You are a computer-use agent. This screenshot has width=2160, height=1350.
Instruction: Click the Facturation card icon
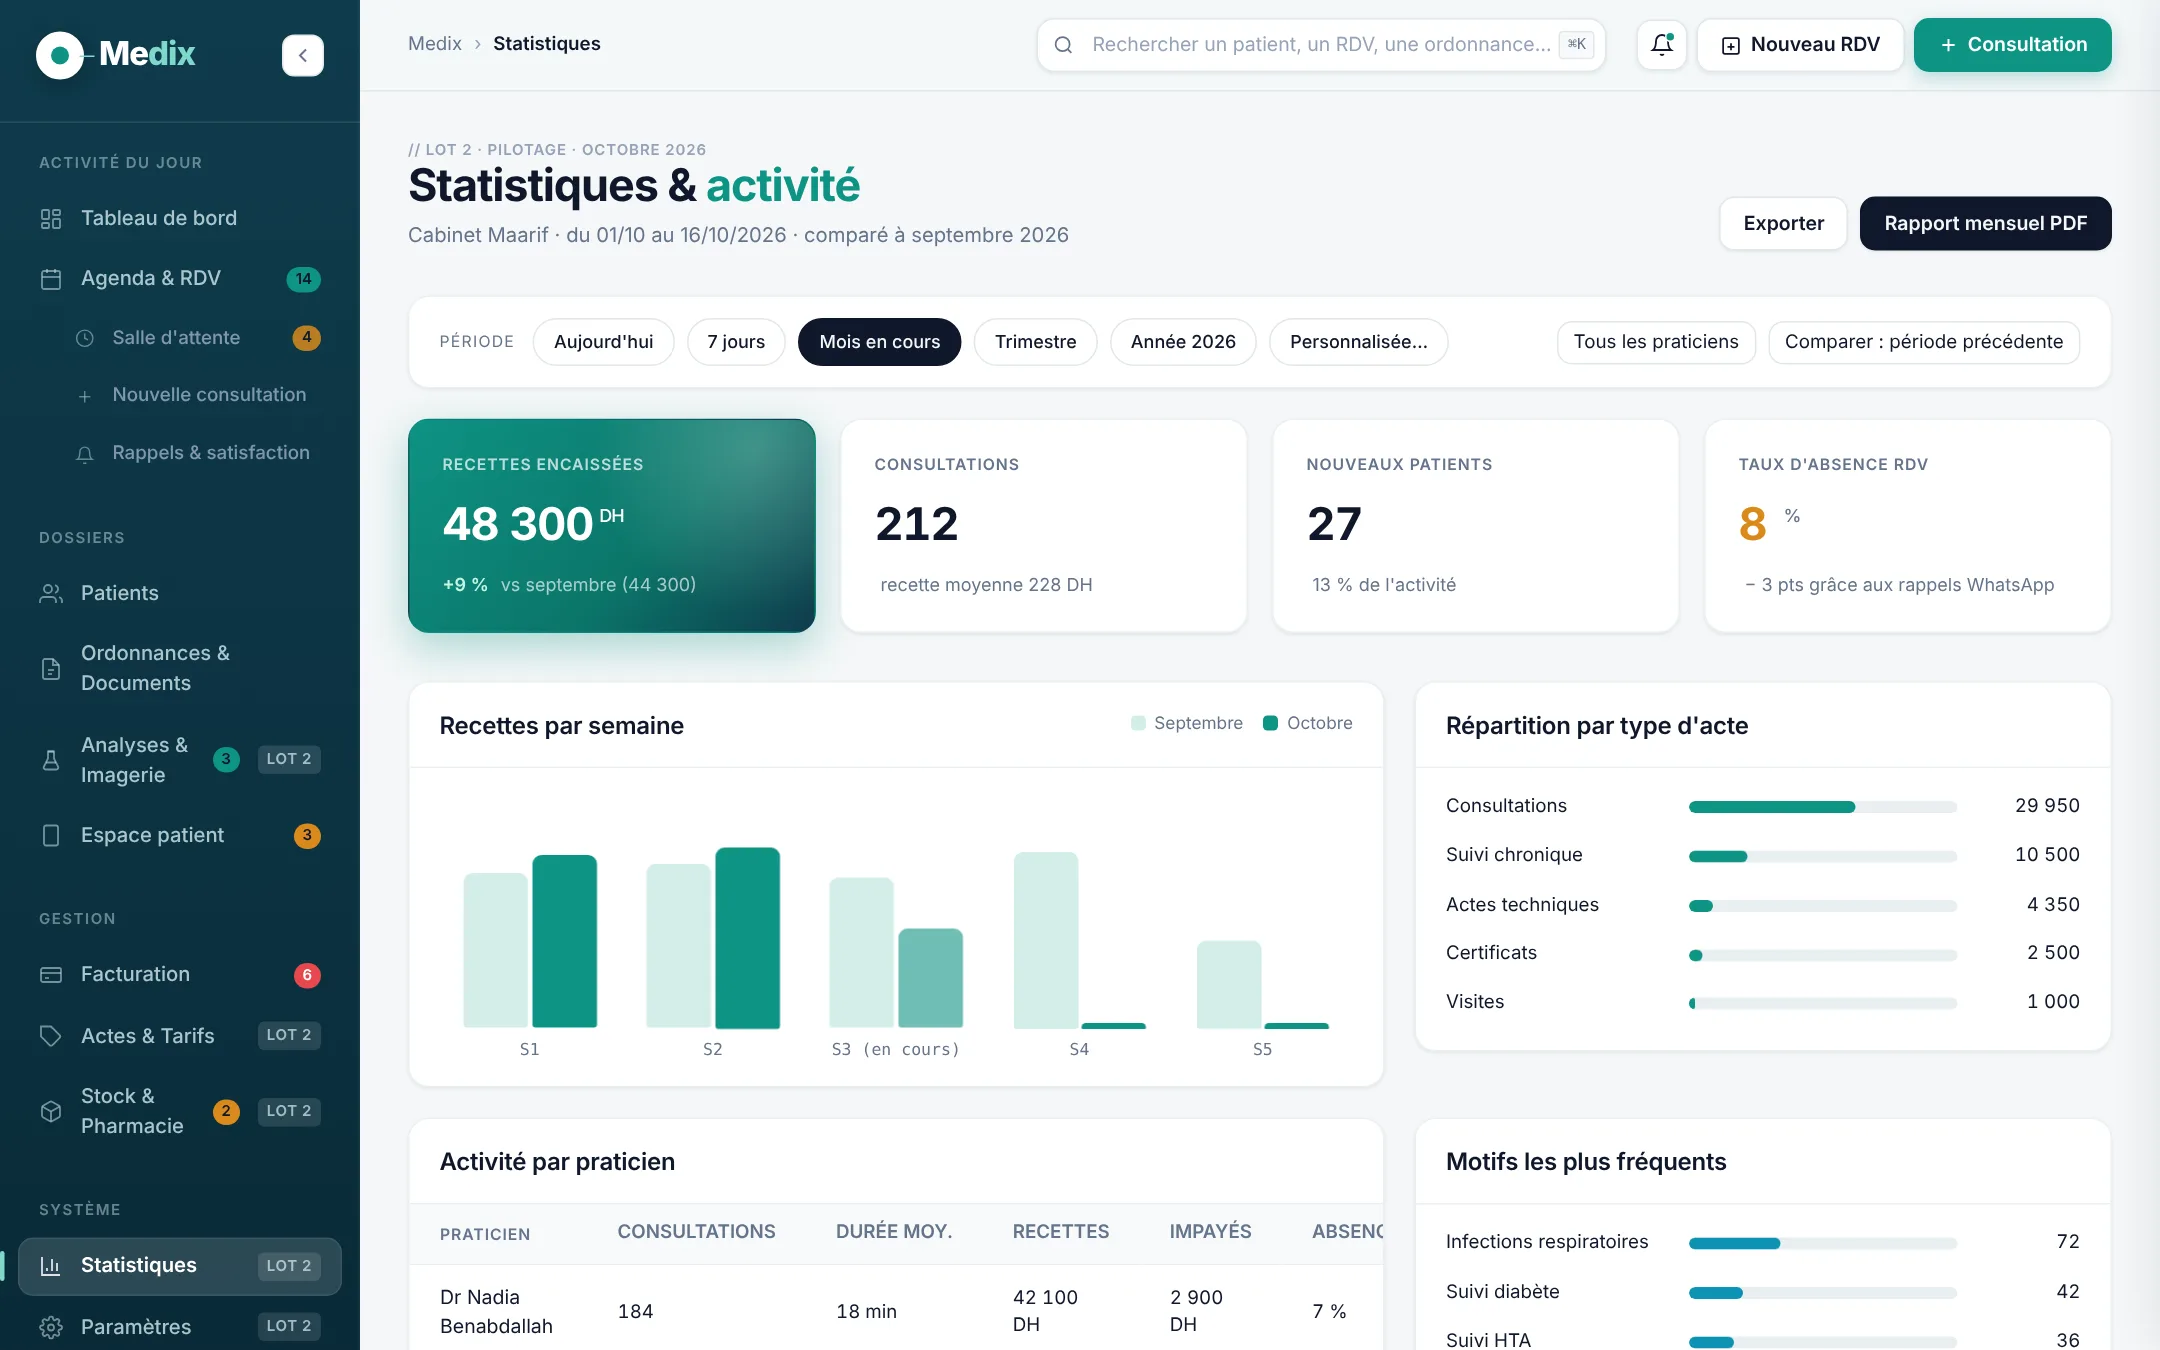click(51, 975)
